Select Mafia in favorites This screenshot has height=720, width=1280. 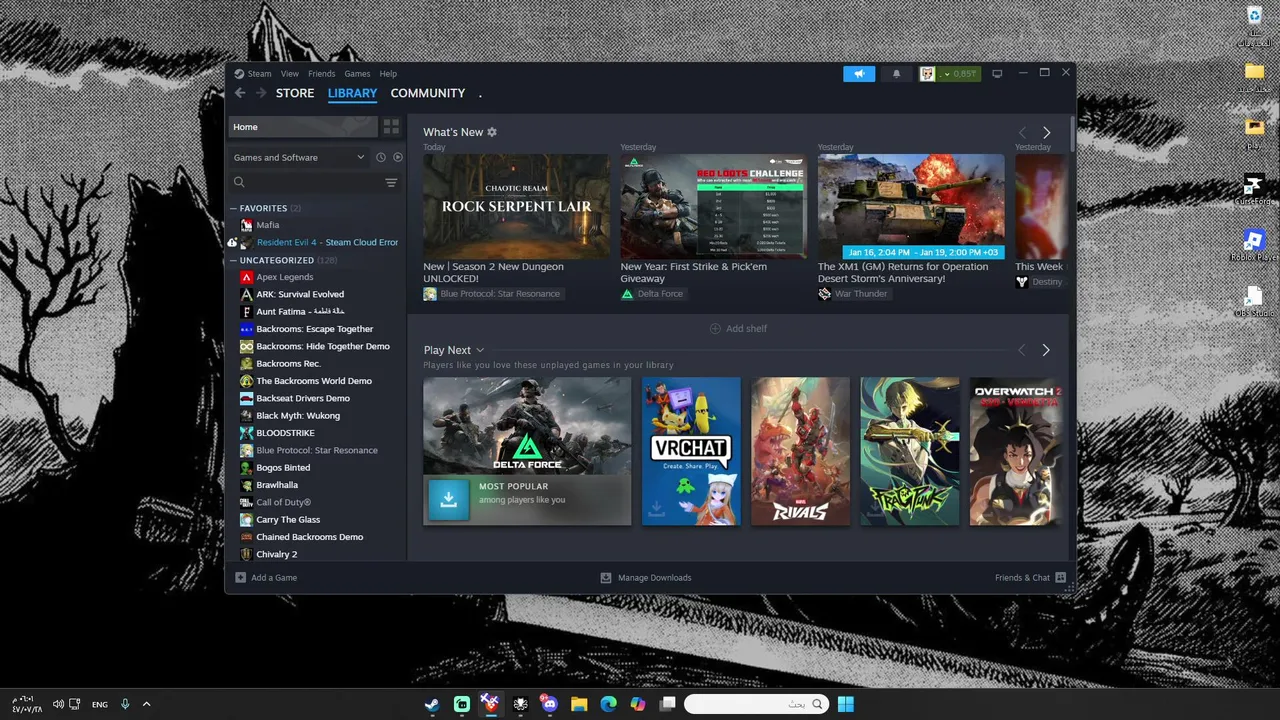(x=267, y=225)
